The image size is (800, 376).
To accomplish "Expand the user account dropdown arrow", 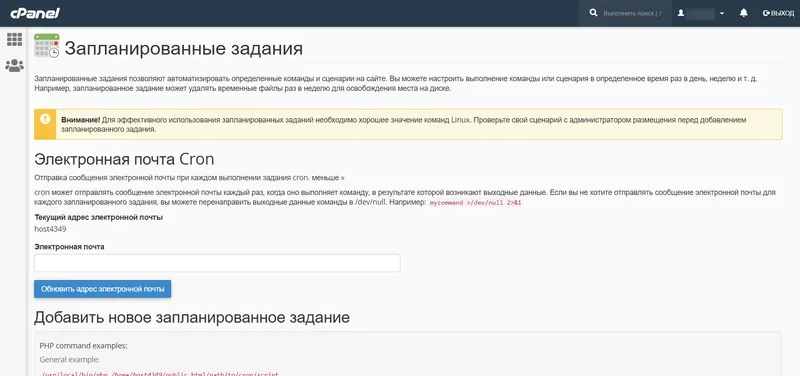I will pos(721,14).
